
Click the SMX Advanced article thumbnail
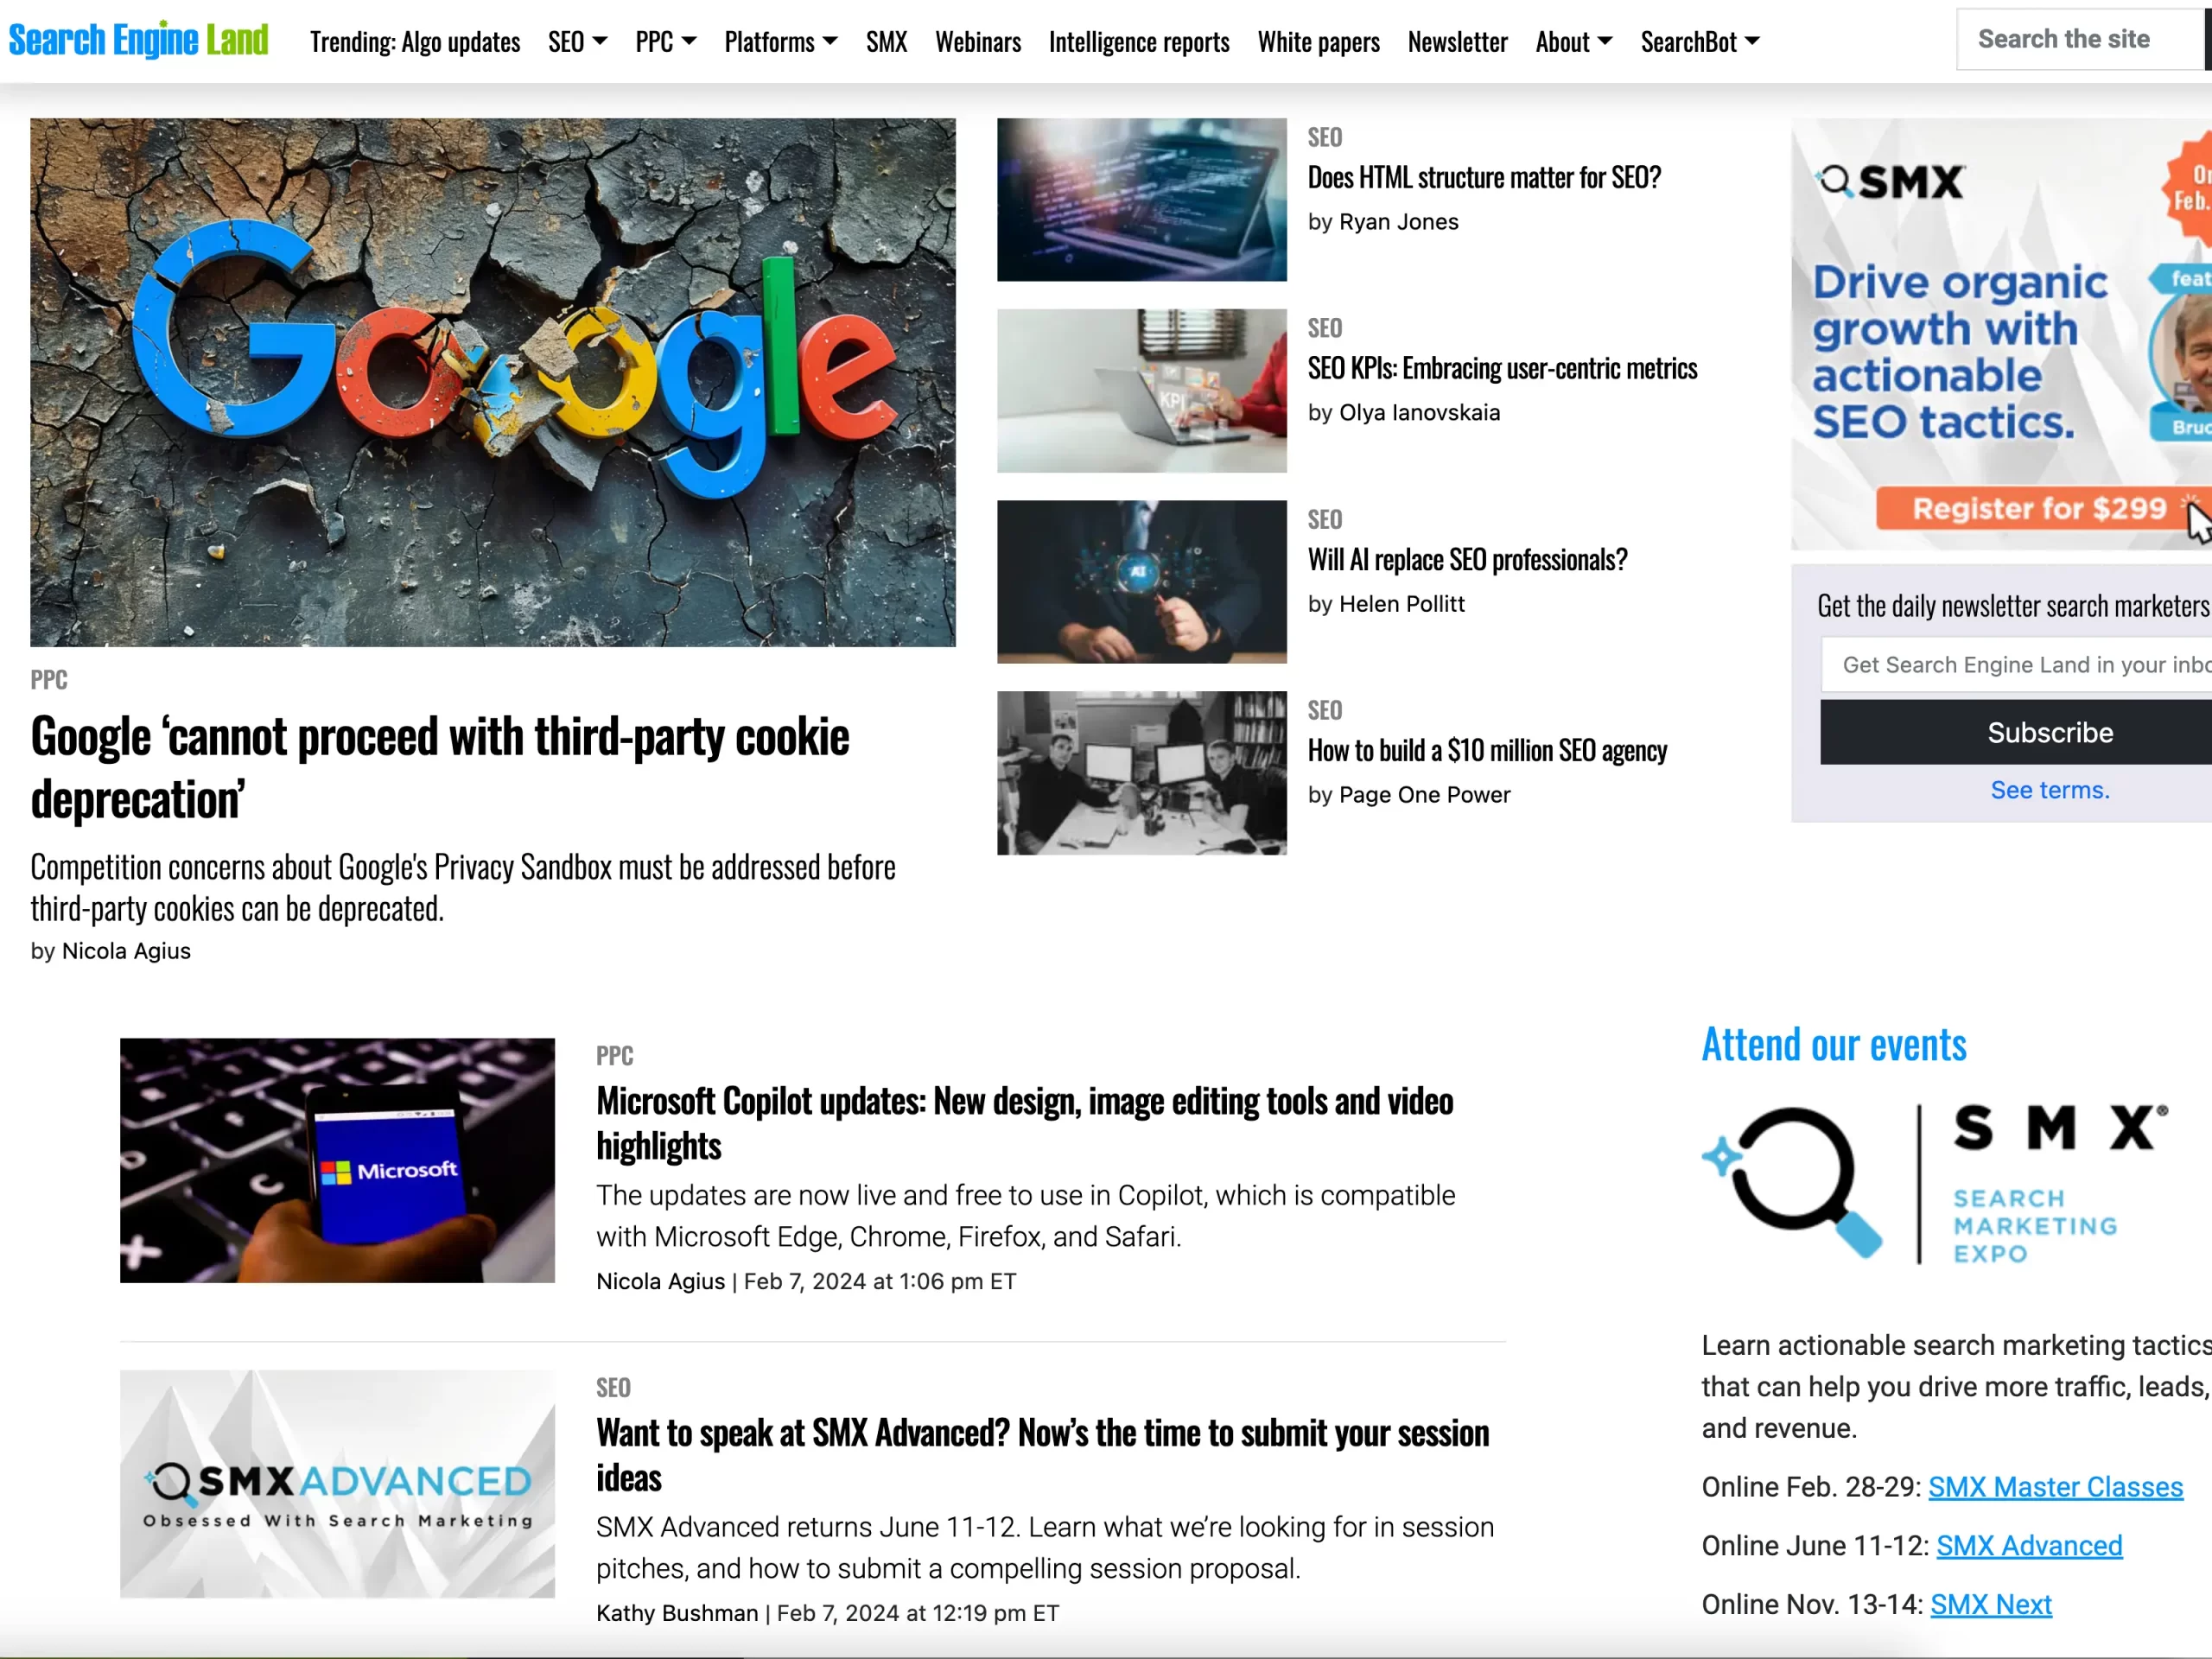tap(337, 1484)
